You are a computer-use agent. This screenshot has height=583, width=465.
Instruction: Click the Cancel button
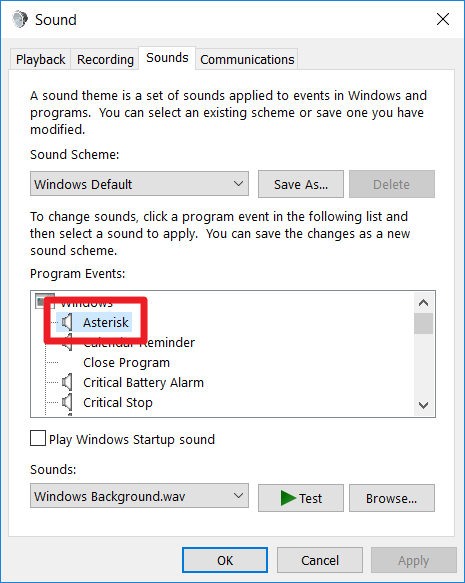pos(320,560)
